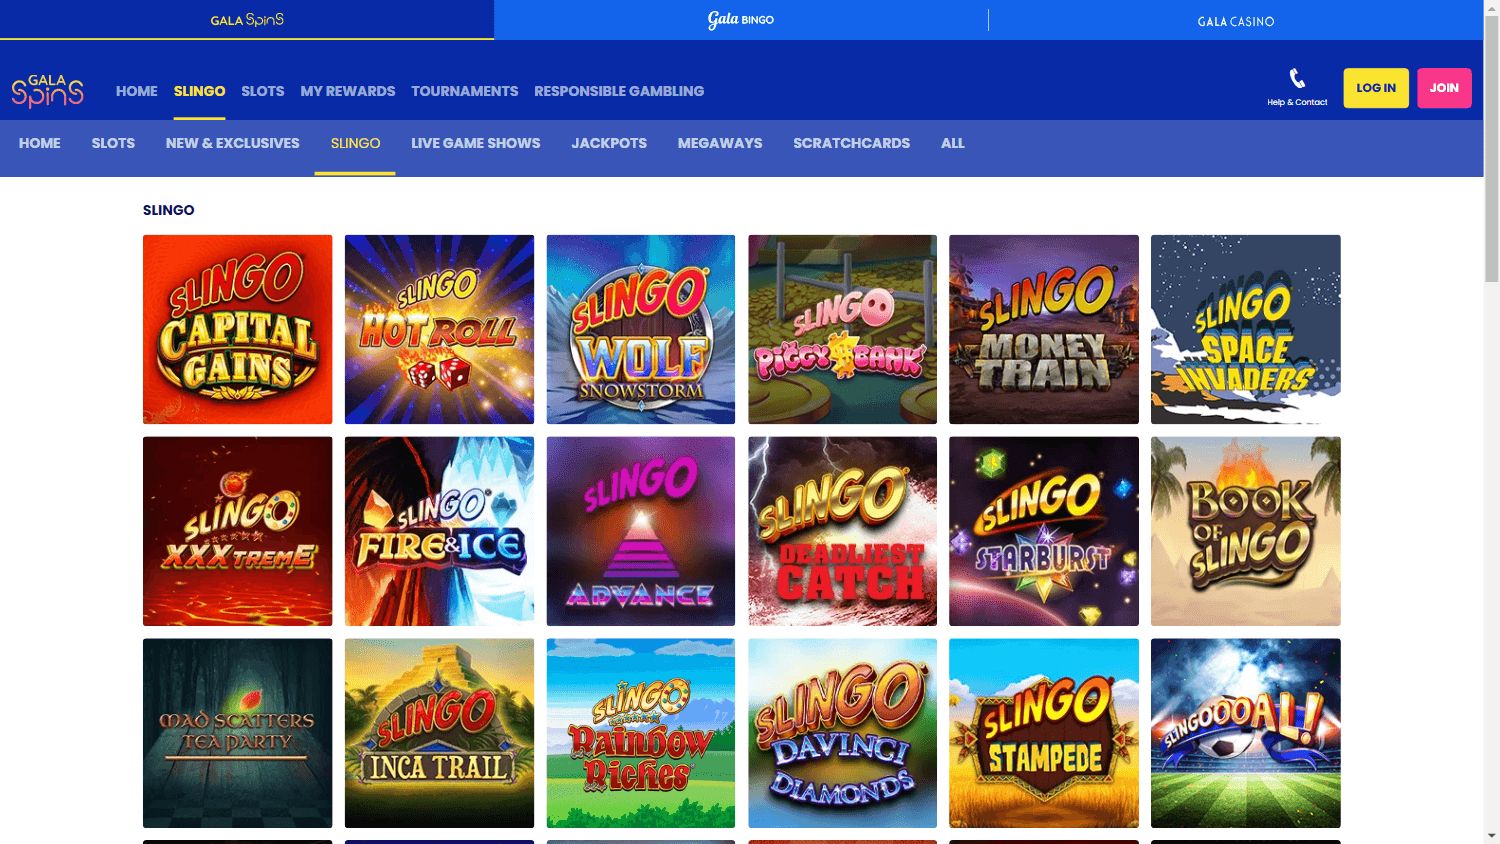The image size is (1500, 844).
Task: Click the yellow Log In button
Action: [x=1376, y=88]
